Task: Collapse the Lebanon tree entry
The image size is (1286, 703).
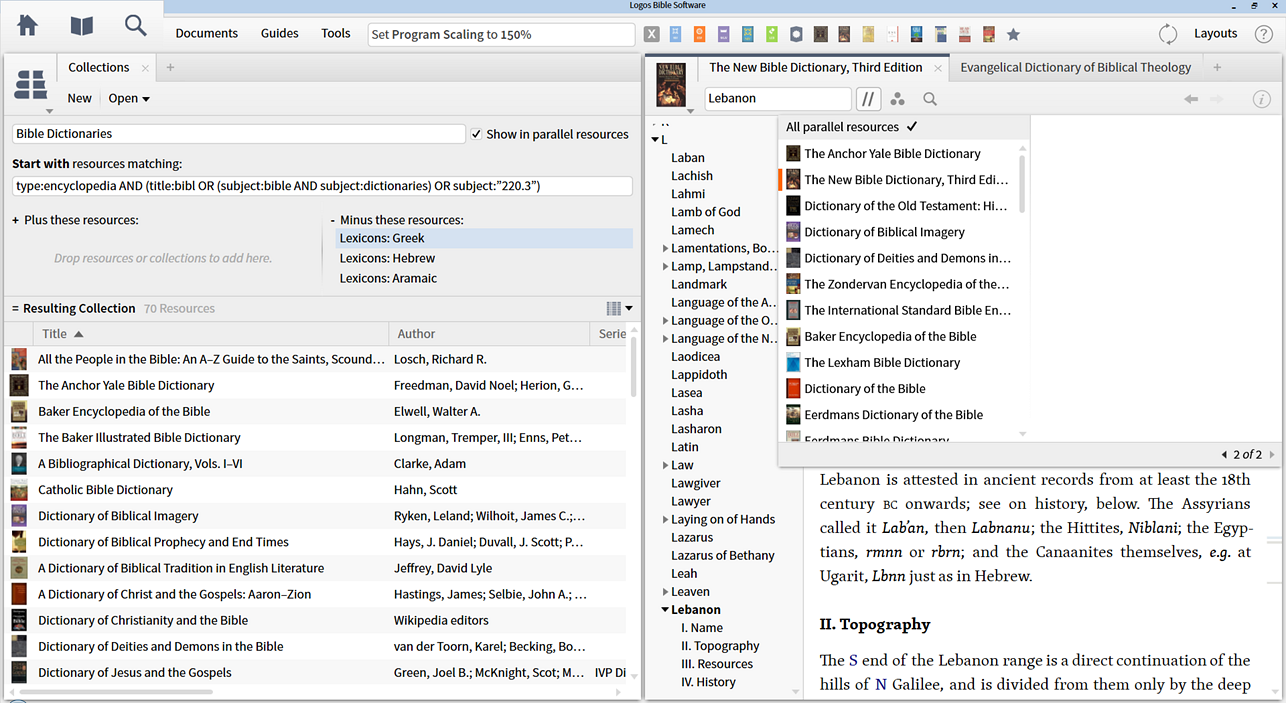Action: coord(665,609)
